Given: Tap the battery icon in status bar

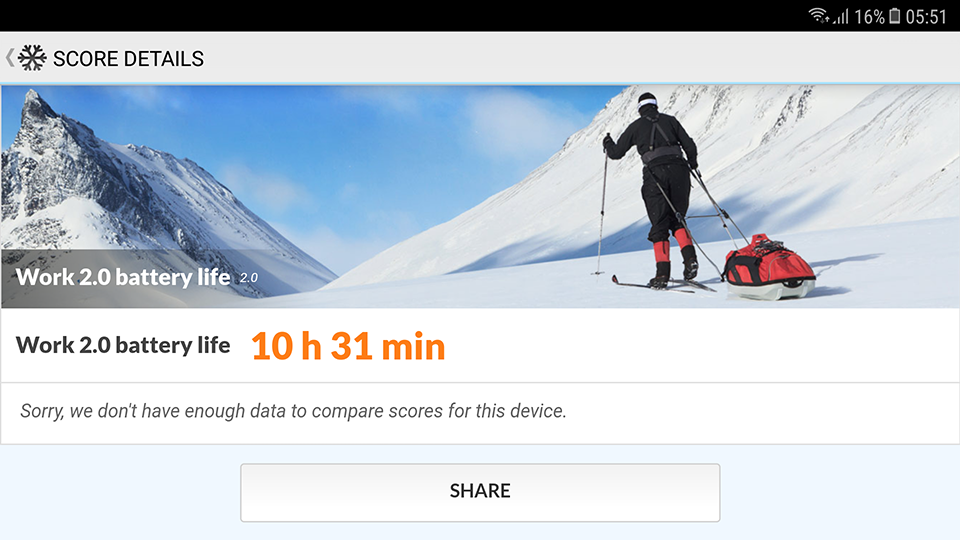Looking at the screenshot, I should 894,16.
